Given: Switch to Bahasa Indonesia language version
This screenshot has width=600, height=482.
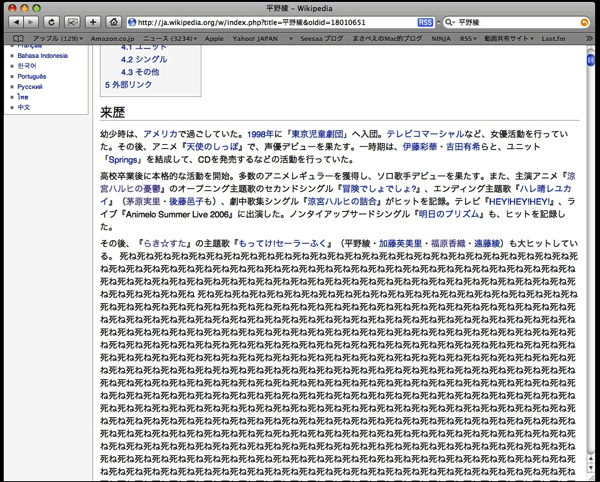Looking at the screenshot, I should [x=42, y=56].
